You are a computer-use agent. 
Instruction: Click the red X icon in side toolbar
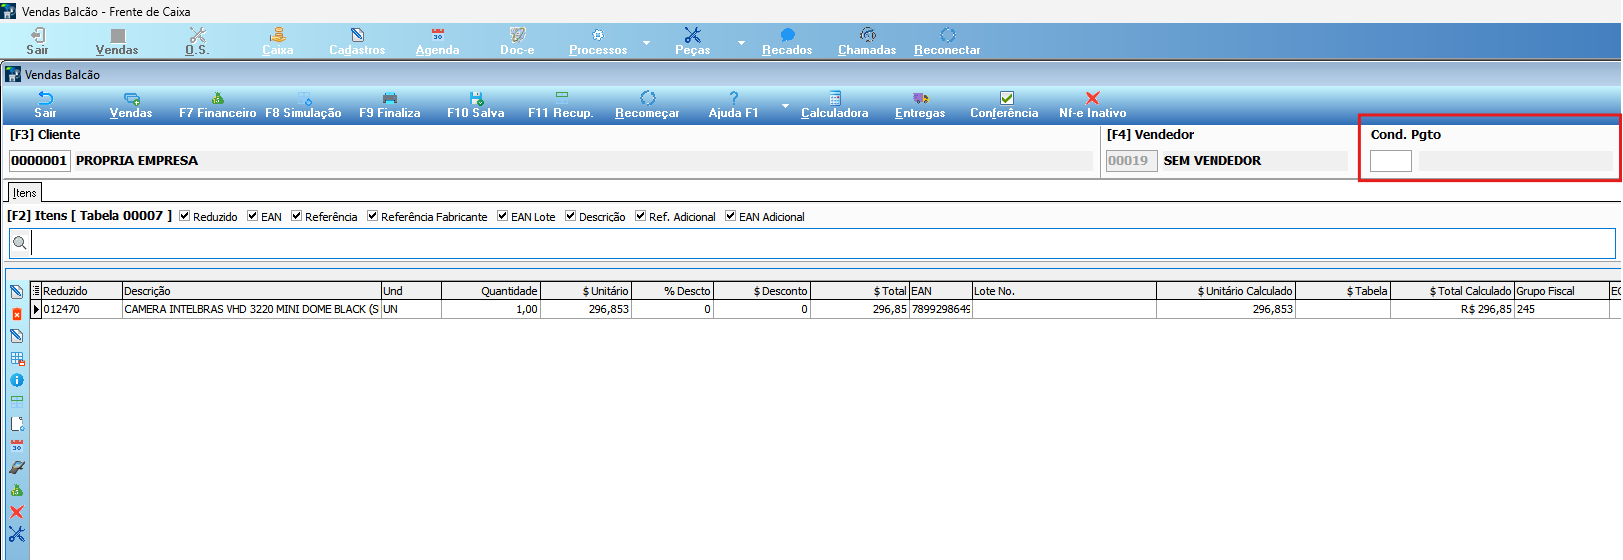16,512
